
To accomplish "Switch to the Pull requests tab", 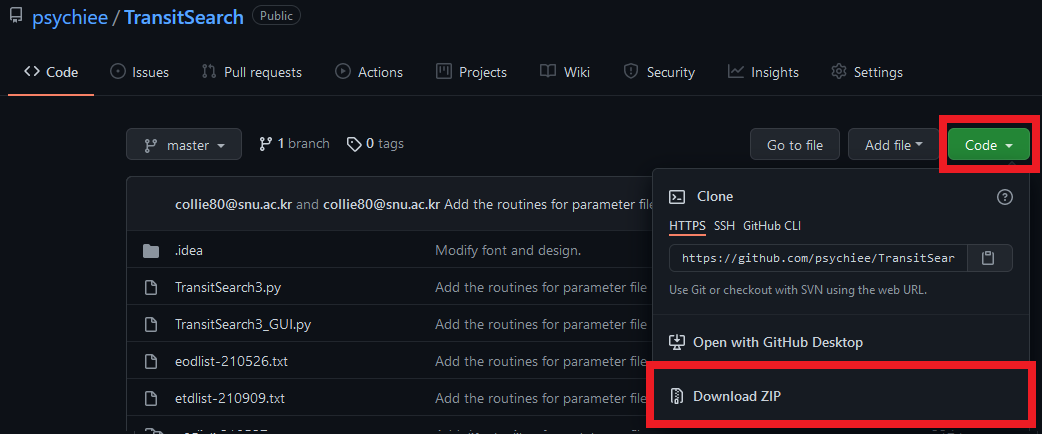I will 251,72.
